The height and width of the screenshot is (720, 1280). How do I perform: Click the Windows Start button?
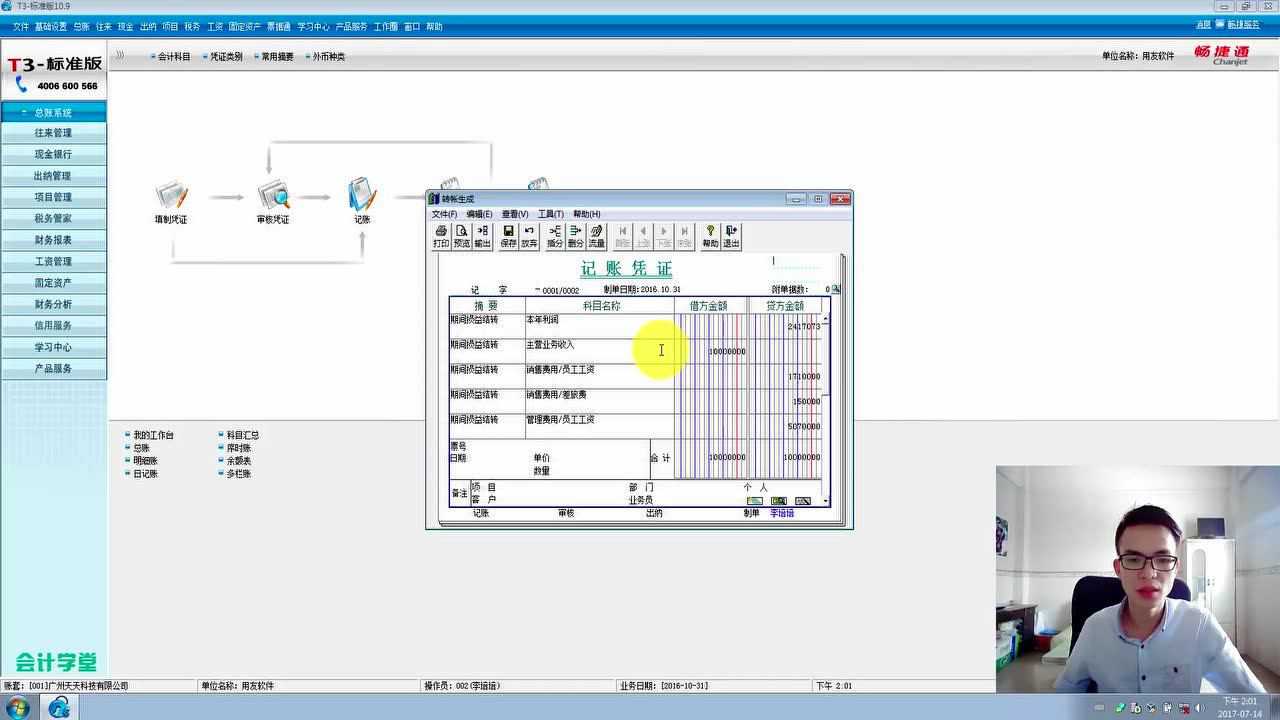click(x=18, y=708)
